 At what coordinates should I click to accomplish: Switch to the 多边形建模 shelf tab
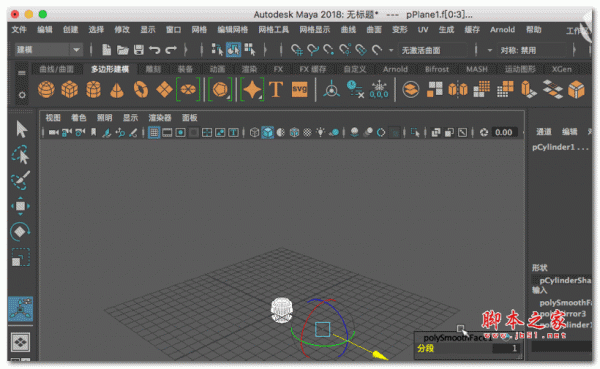click(x=110, y=69)
